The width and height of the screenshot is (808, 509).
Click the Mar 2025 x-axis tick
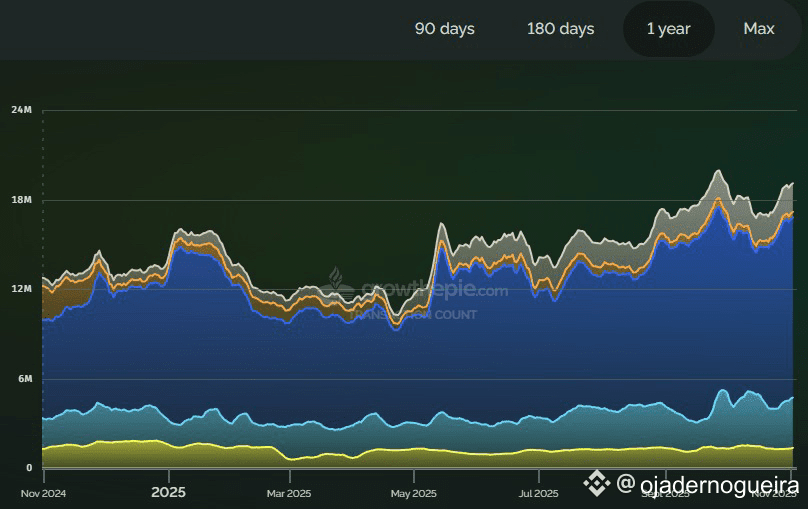[x=288, y=493]
